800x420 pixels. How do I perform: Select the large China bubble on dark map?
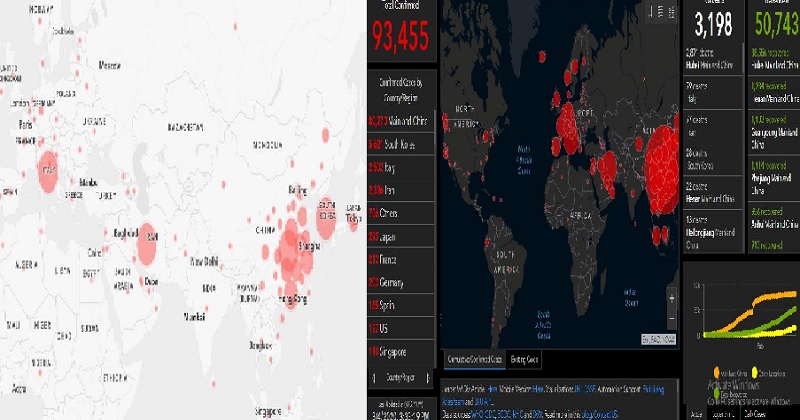pos(662,170)
